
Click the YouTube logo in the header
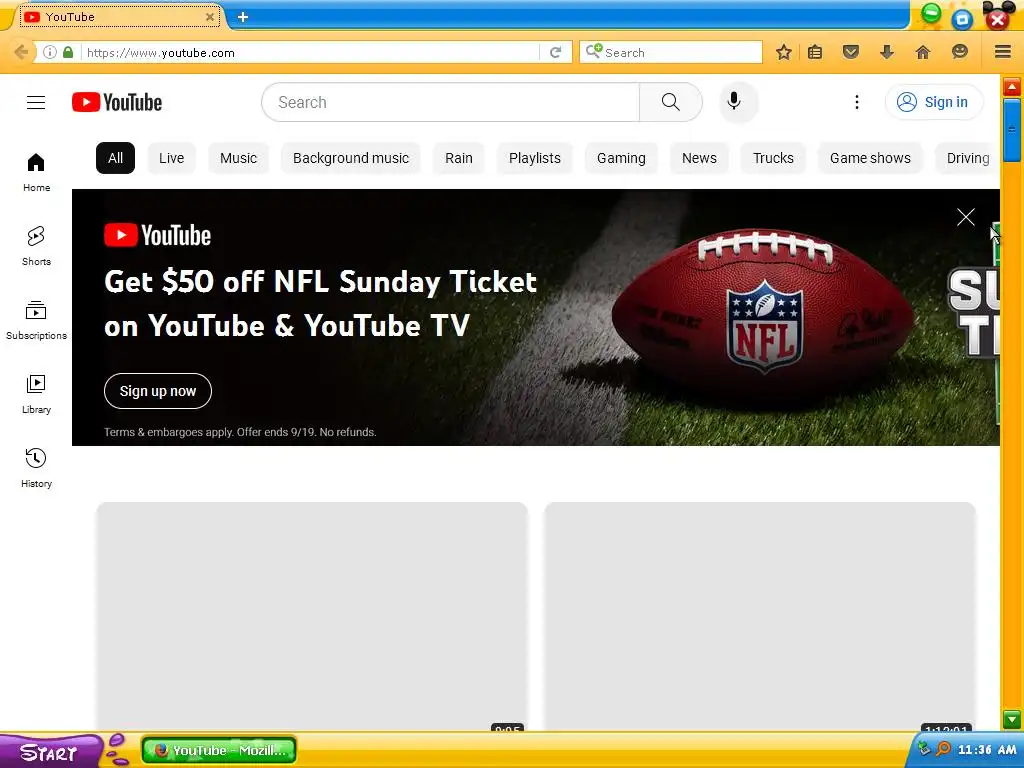pos(117,103)
